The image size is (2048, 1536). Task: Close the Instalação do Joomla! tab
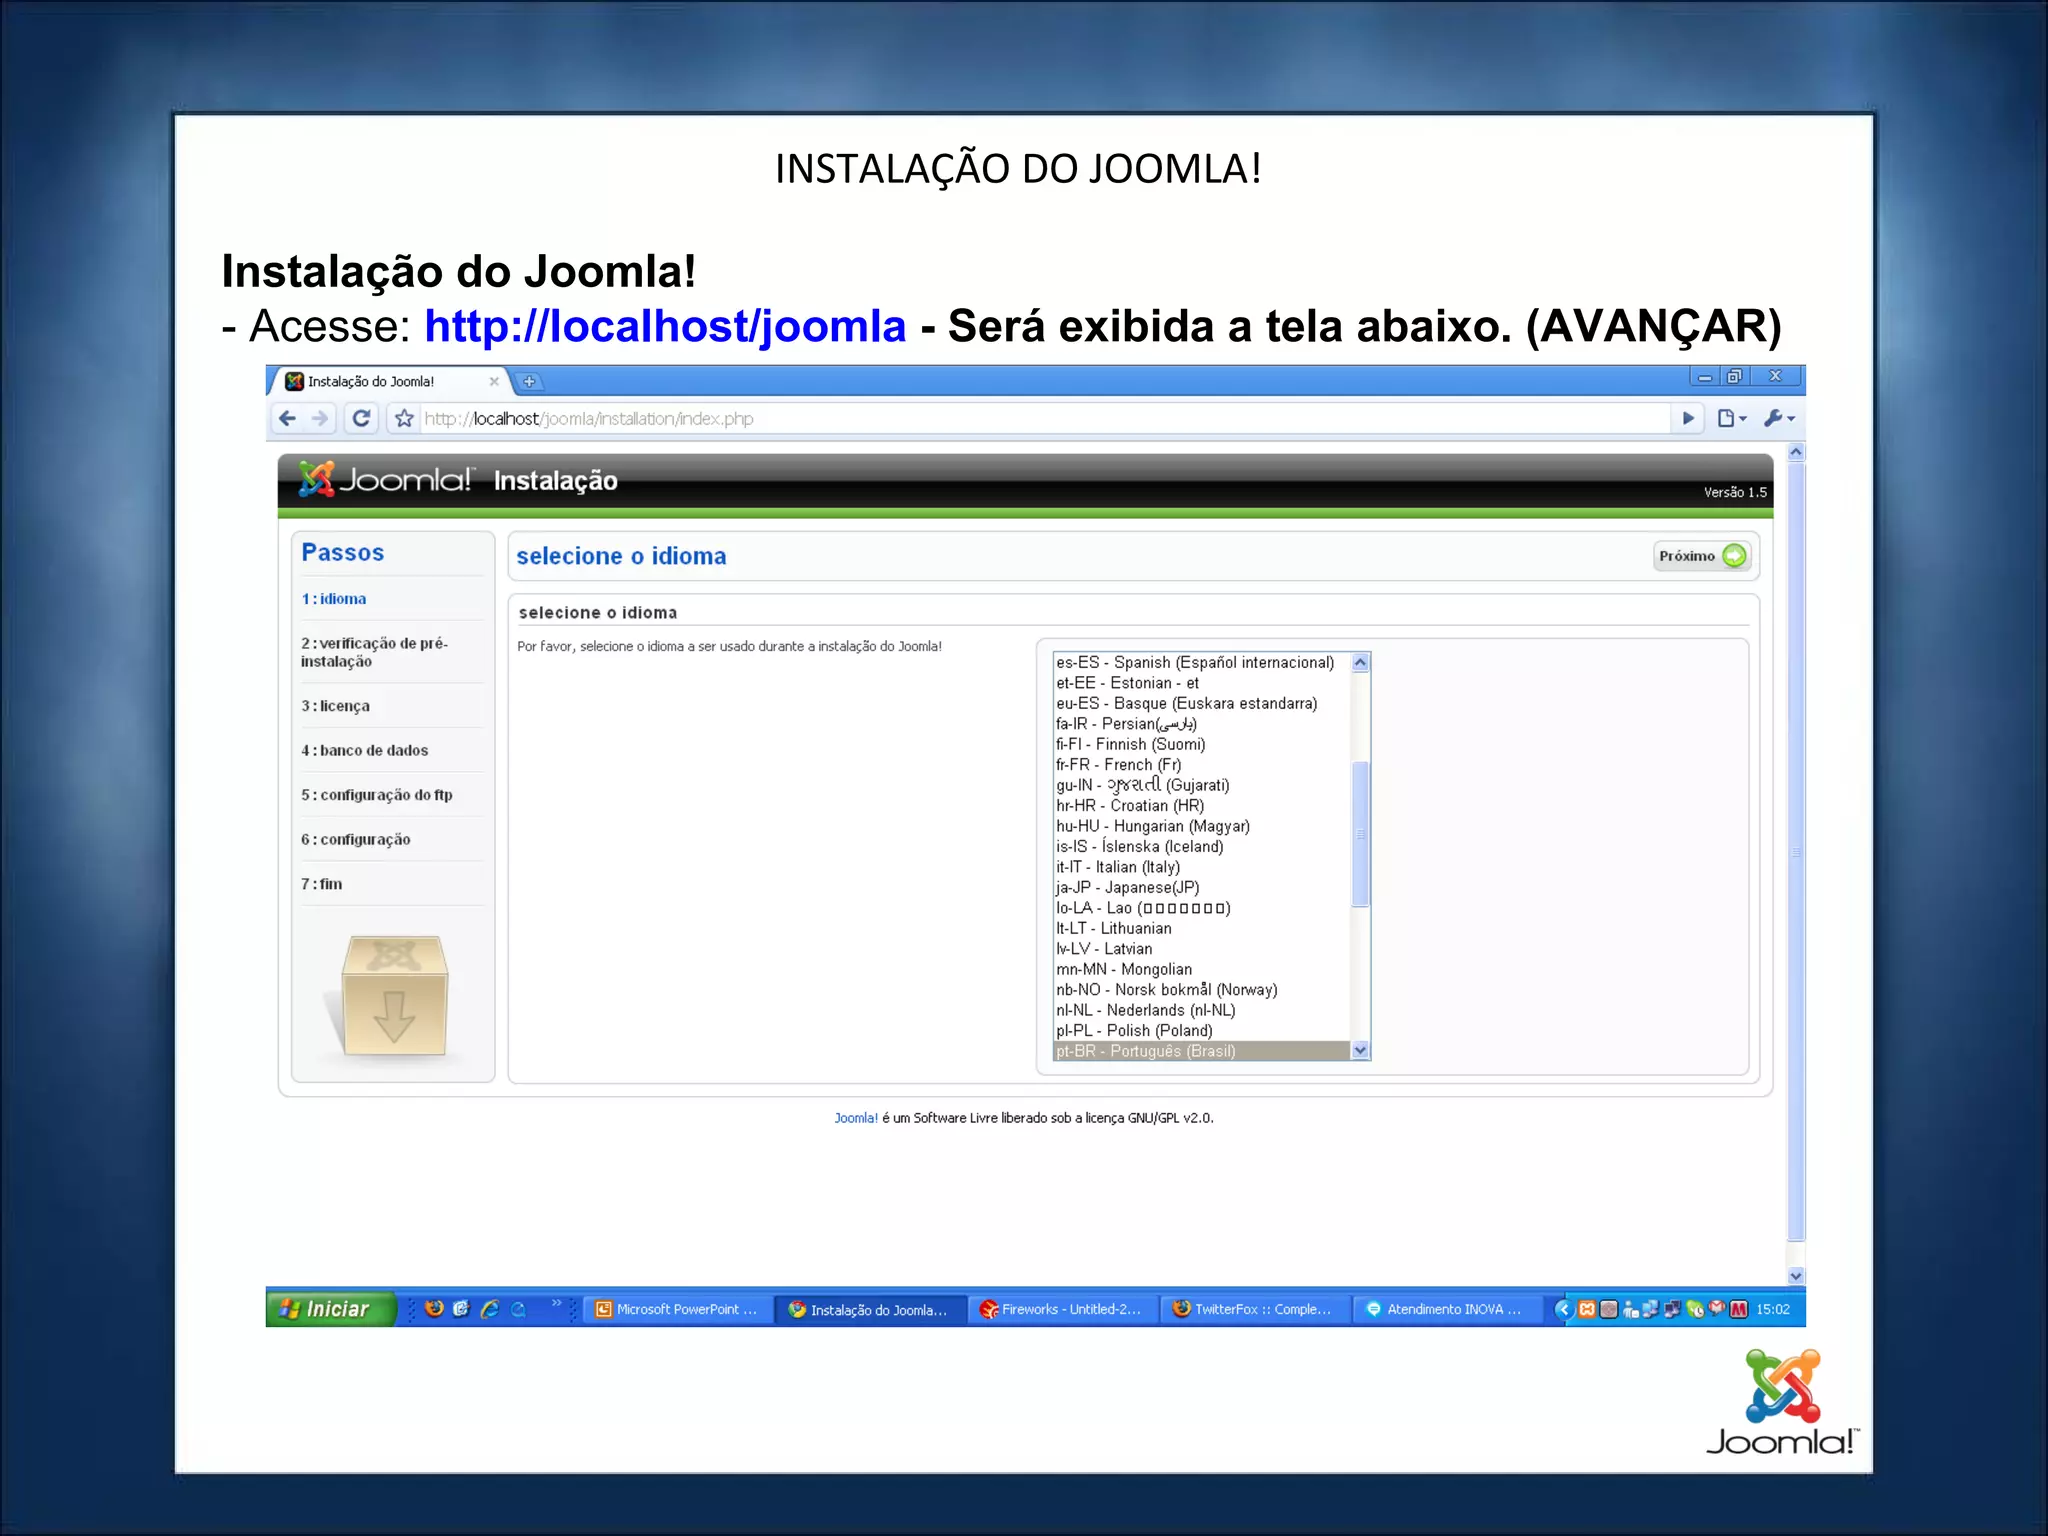click(494, 382)
